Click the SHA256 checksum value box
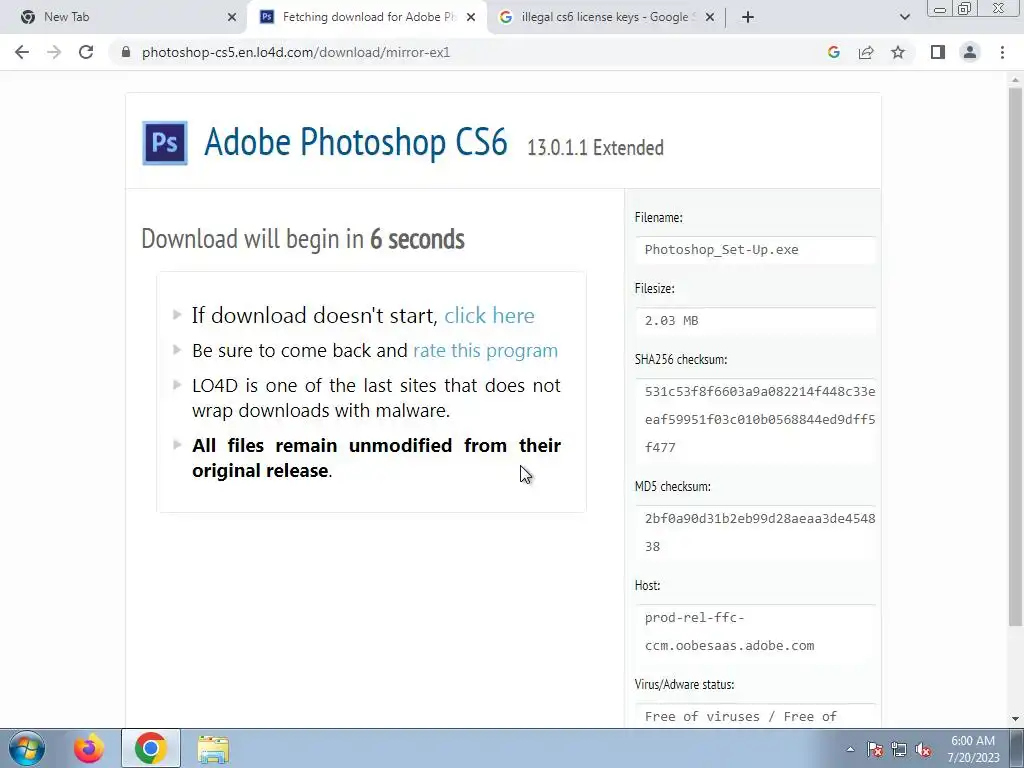1024x768 pixels. 755,420
